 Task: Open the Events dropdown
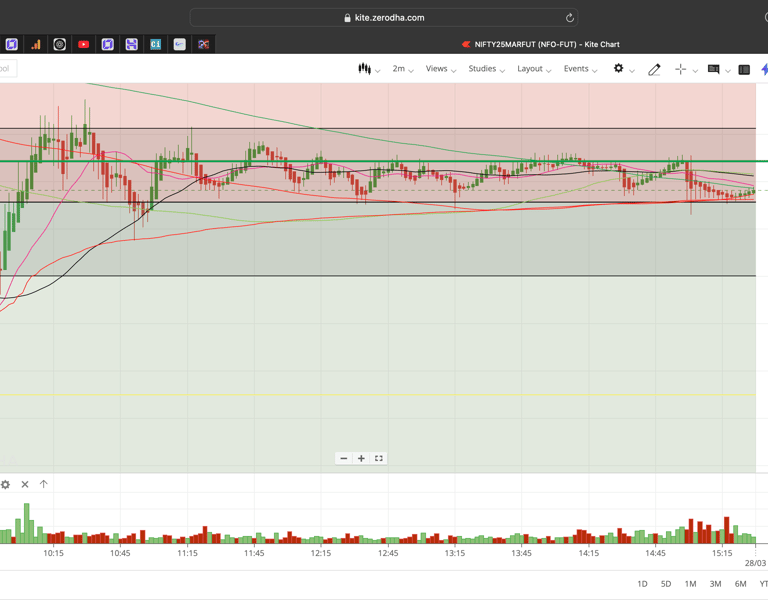tap(580, 69)
